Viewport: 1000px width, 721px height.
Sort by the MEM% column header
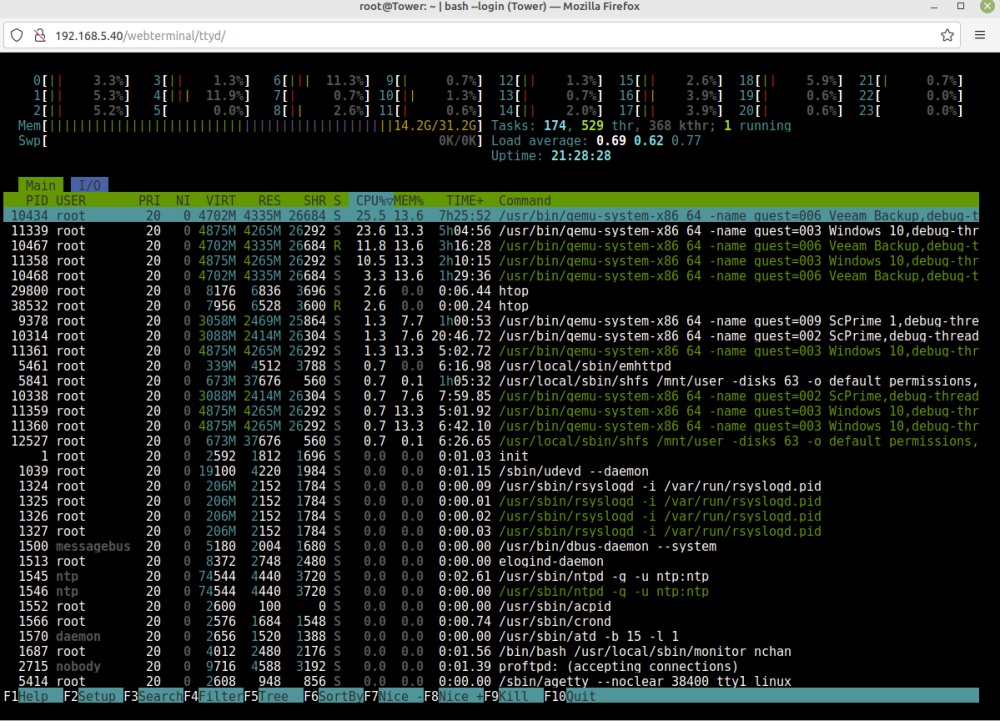pyautogui.click(x=409, y=200)
